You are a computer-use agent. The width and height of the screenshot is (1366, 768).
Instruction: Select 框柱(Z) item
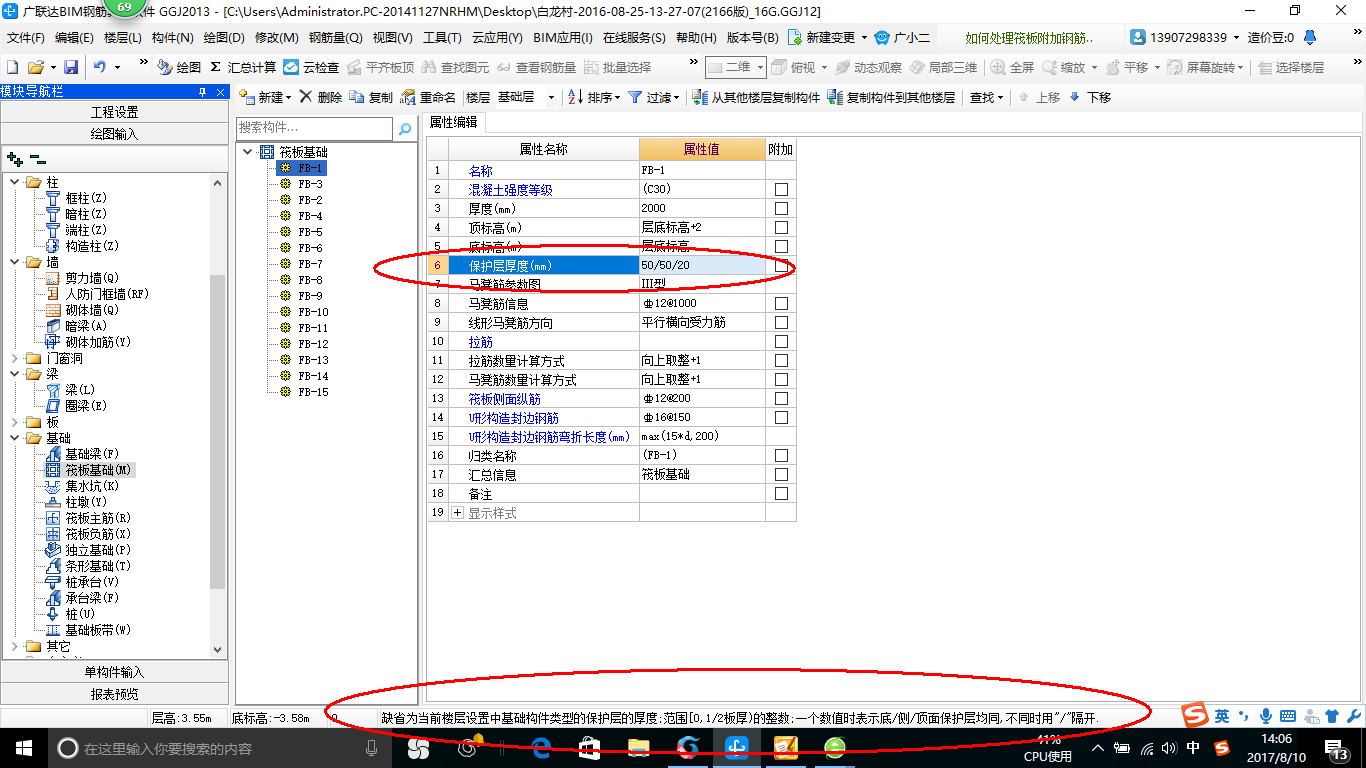[x=78, y=198]
